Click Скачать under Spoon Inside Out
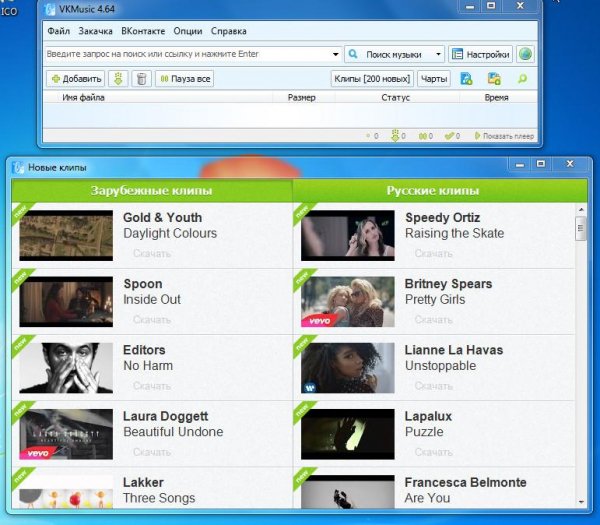 152,320
